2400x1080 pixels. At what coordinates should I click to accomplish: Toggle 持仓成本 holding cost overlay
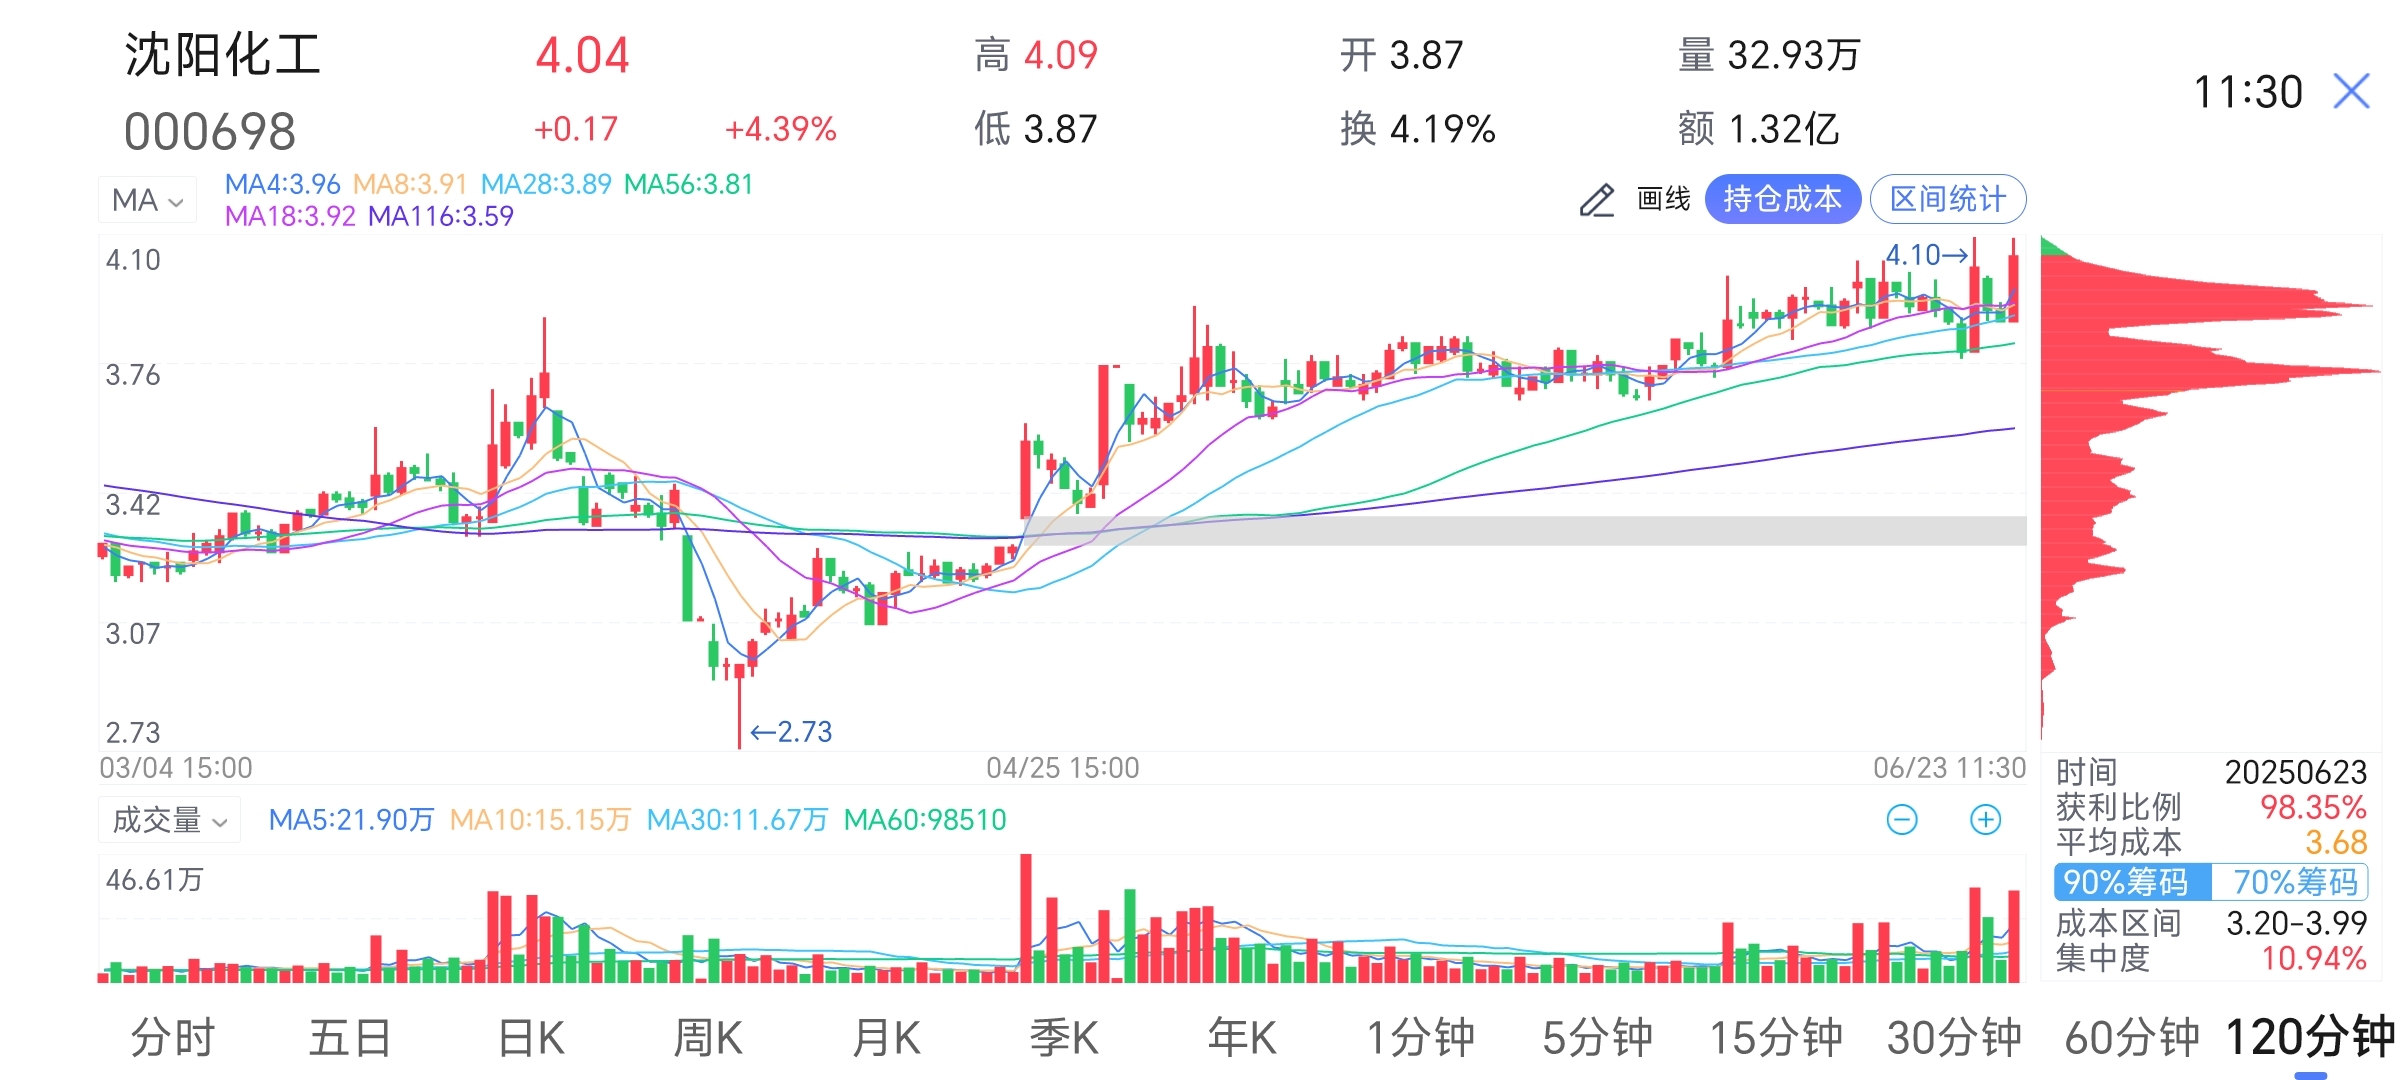pos(1782,199)
